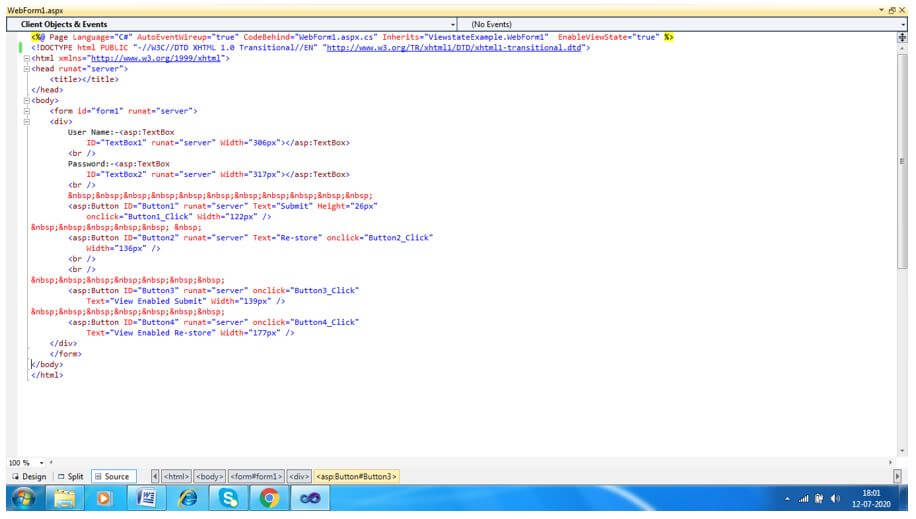
Task: Switch to Visual Studio taskbar icon
Action: (310, 499)
